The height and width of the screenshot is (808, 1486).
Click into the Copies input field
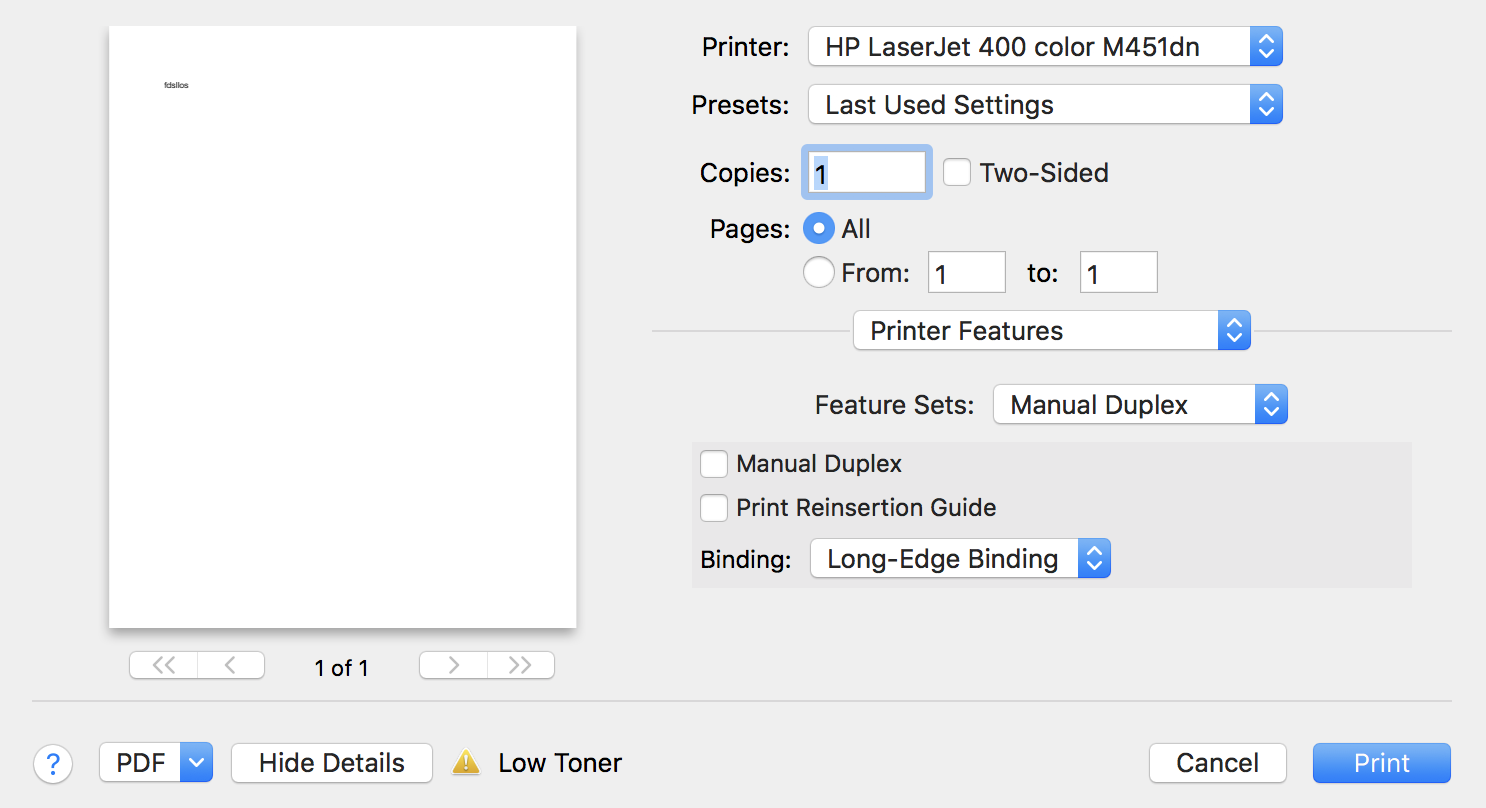pos(867,173)
